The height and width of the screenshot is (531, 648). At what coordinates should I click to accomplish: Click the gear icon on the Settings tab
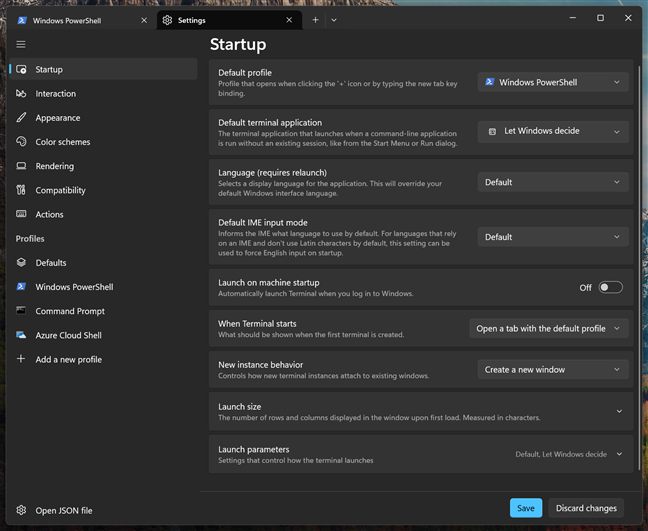click(167, 20)
